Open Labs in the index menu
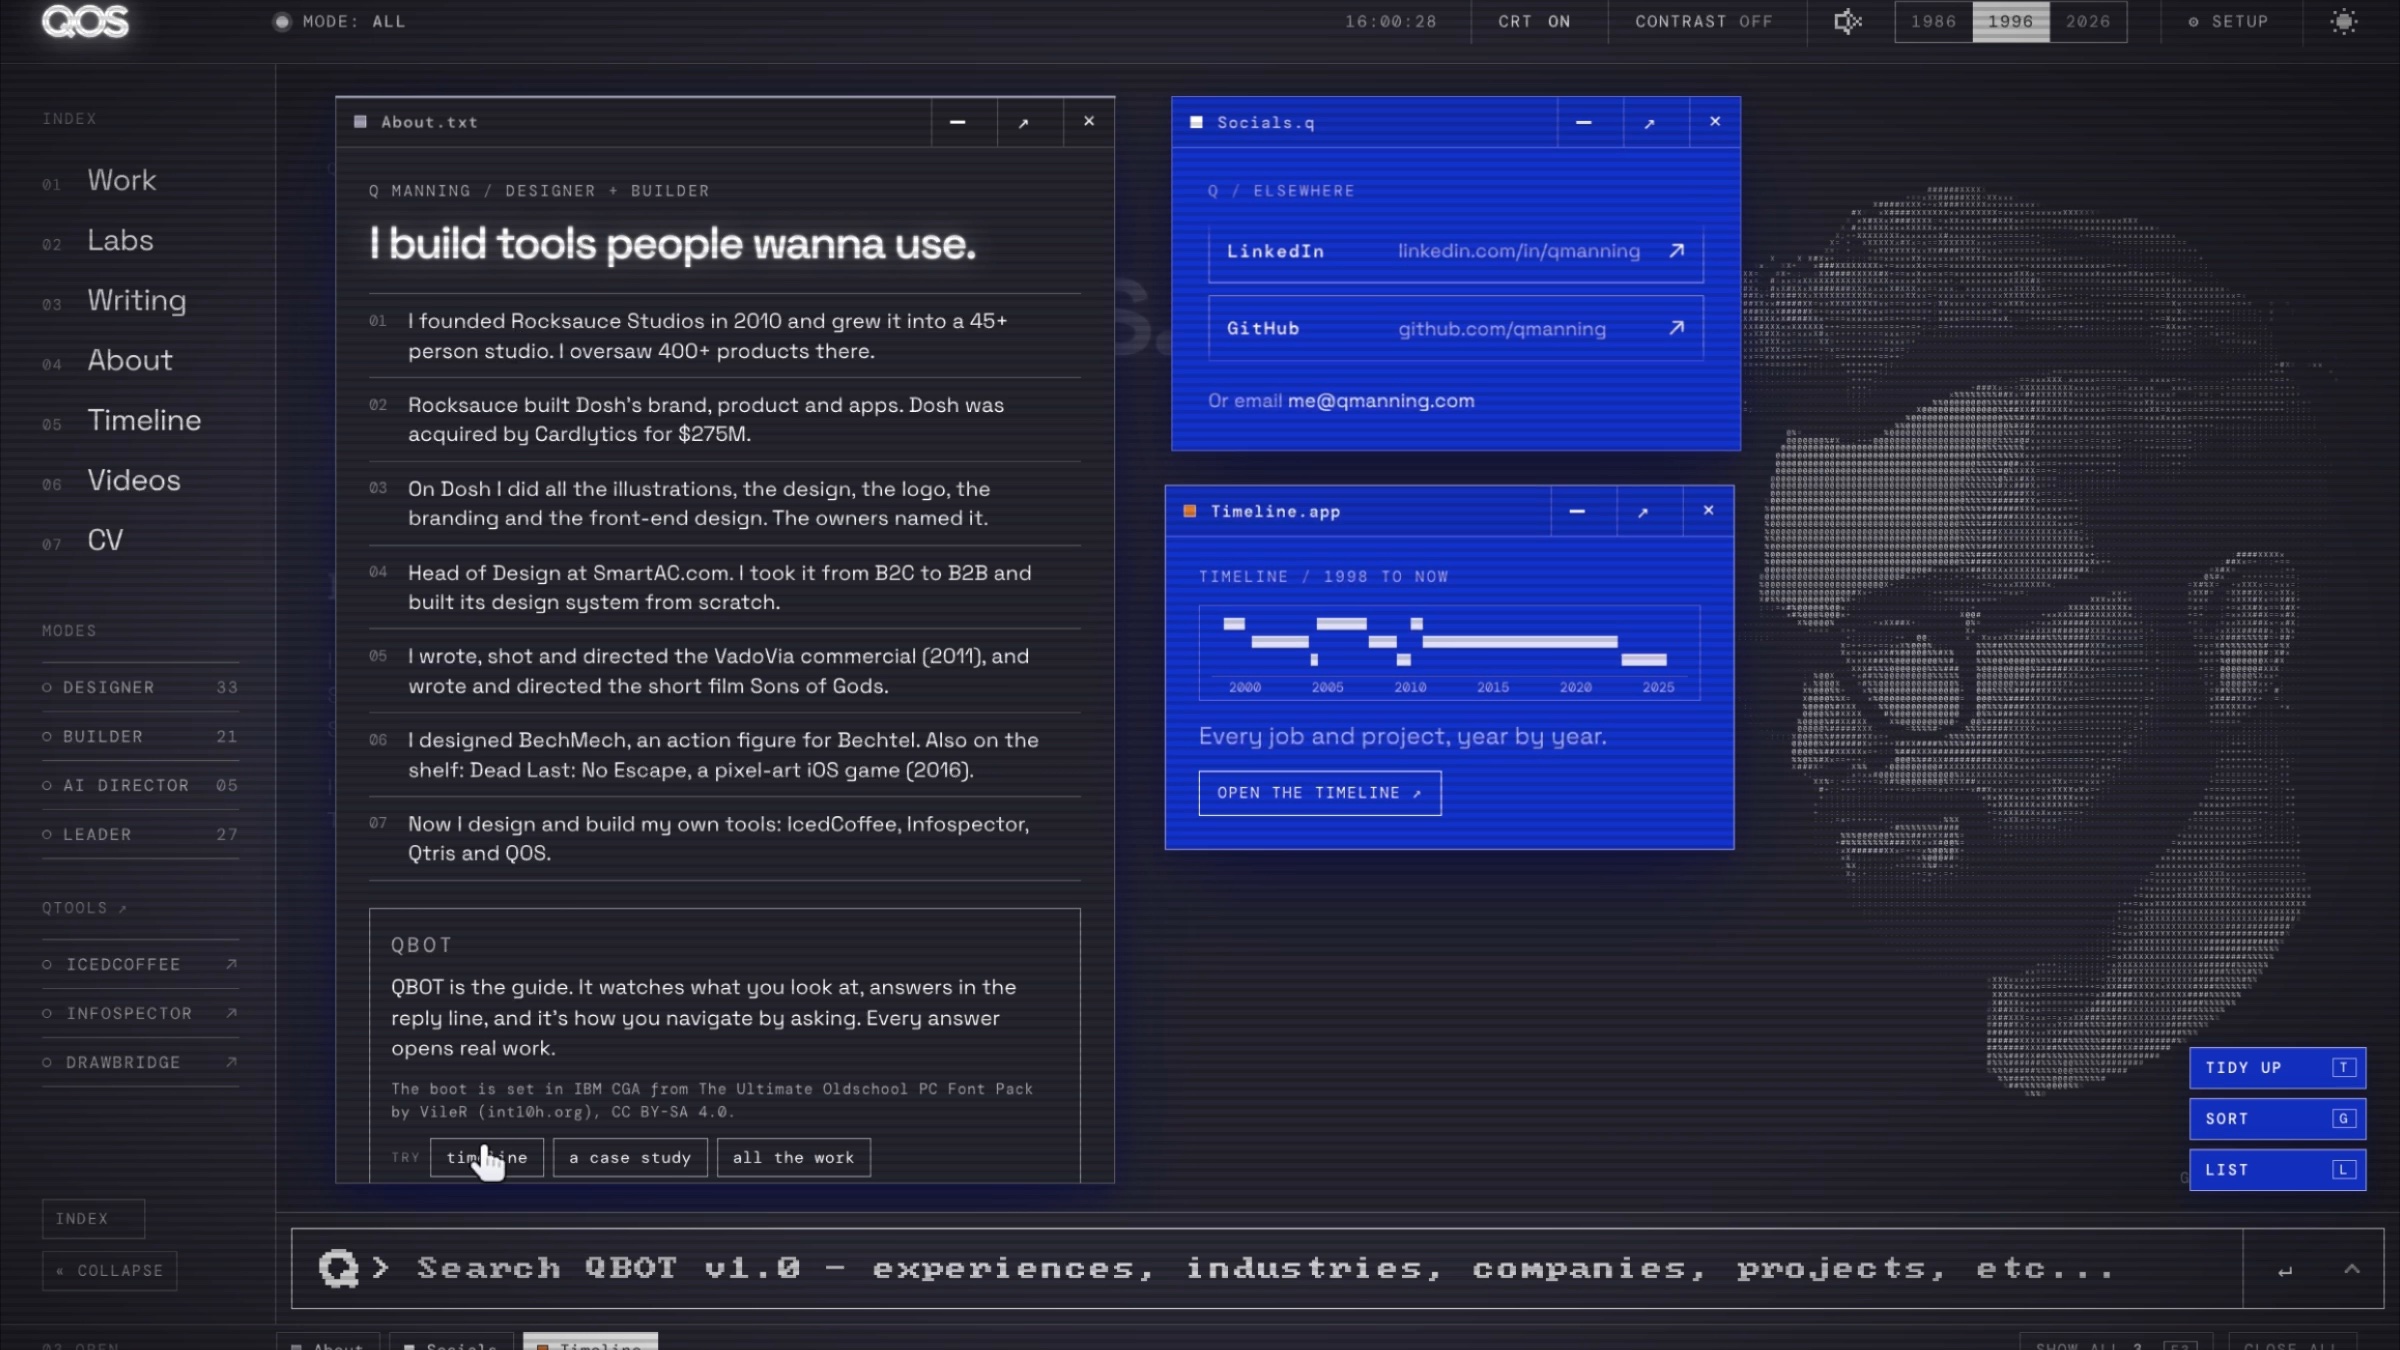Viewport: 2400px width, 1350px height. tap(120, 240)
